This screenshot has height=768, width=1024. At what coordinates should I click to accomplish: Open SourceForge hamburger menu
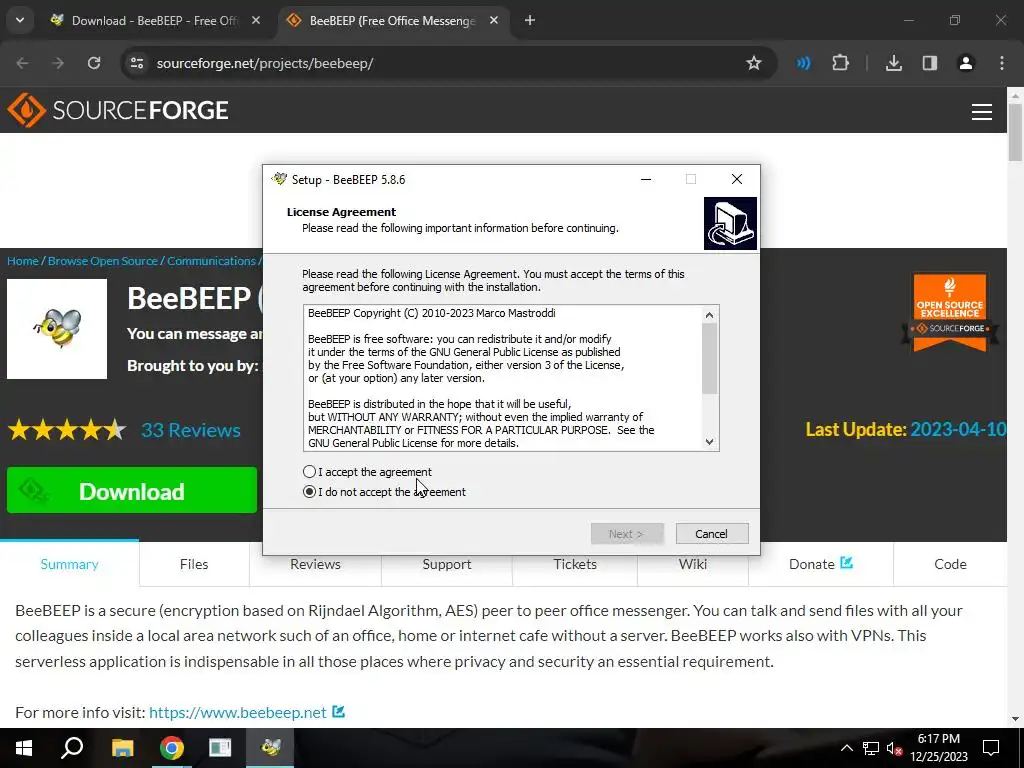click(982, 112)
